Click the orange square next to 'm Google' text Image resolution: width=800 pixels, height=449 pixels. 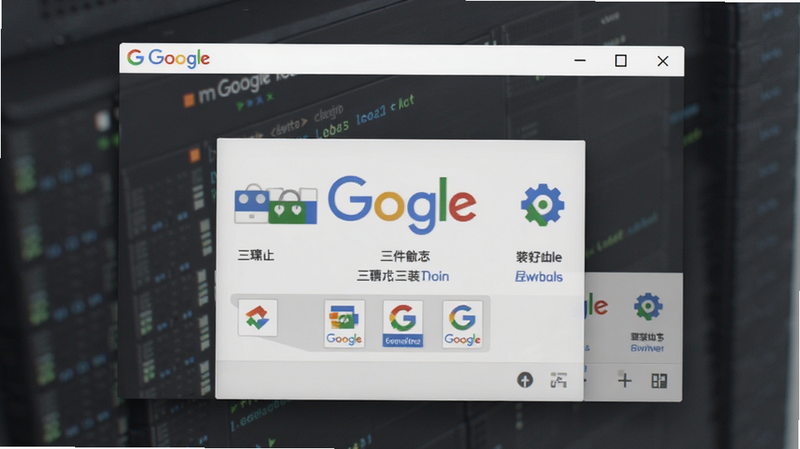[189, 99]
